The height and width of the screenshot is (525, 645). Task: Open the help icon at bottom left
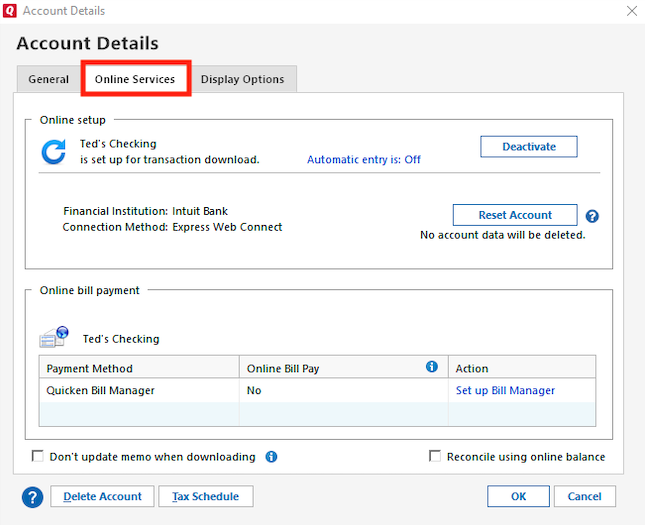click(33, 496)
